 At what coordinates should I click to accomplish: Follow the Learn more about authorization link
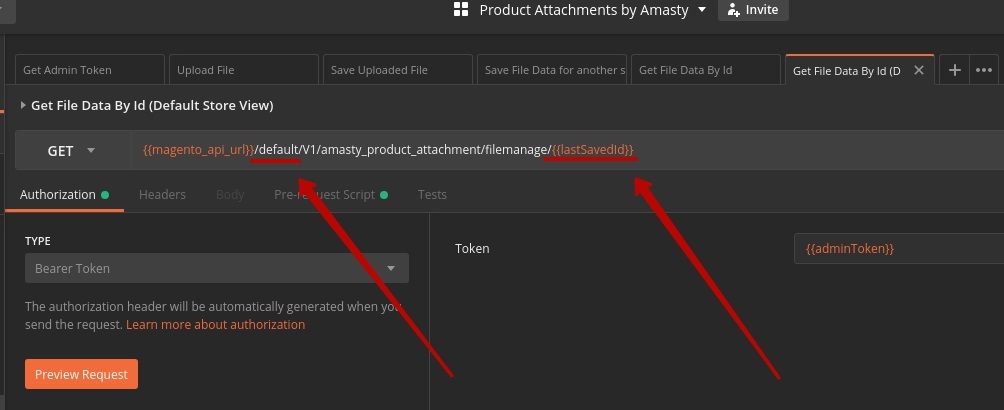(x=215, y=325)
